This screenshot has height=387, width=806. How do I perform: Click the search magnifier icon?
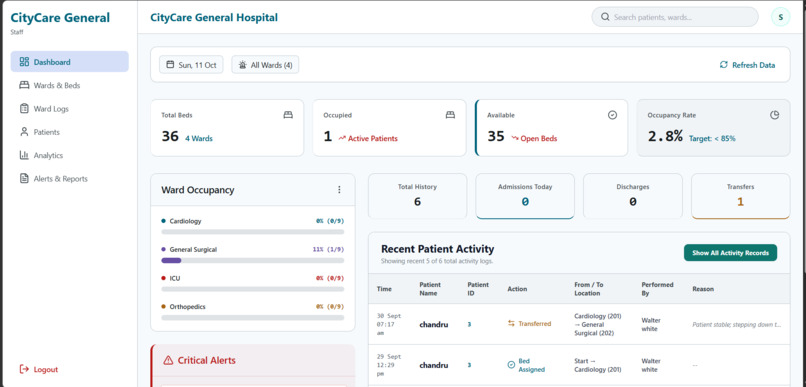pyautogui.click(x=606, y=17)
